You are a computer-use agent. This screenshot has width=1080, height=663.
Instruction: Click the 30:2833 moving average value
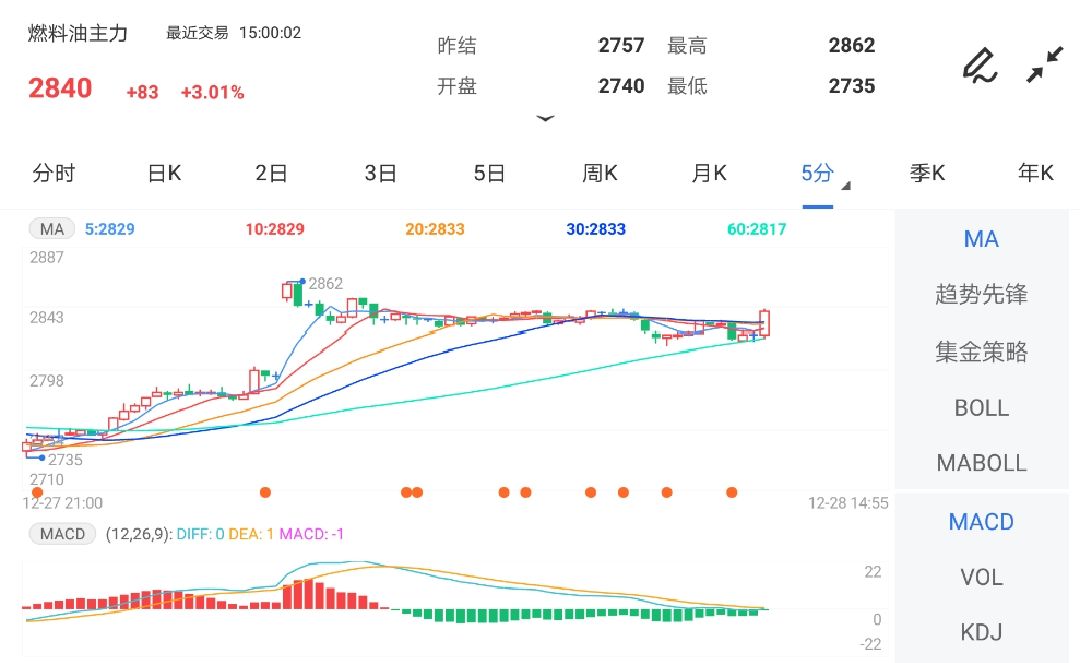596,229
